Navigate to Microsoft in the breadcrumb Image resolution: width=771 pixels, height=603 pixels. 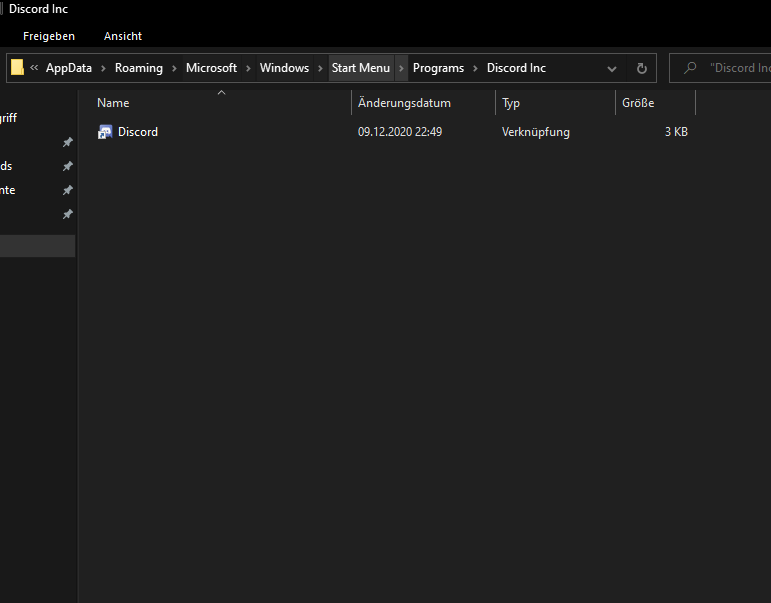tap(211, 68)
